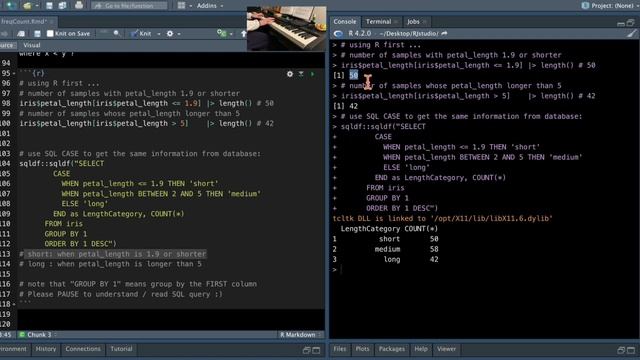Viewport: 640px width, 360px height.
Task: Maximize the Files pane
Action: click(631, 350)
